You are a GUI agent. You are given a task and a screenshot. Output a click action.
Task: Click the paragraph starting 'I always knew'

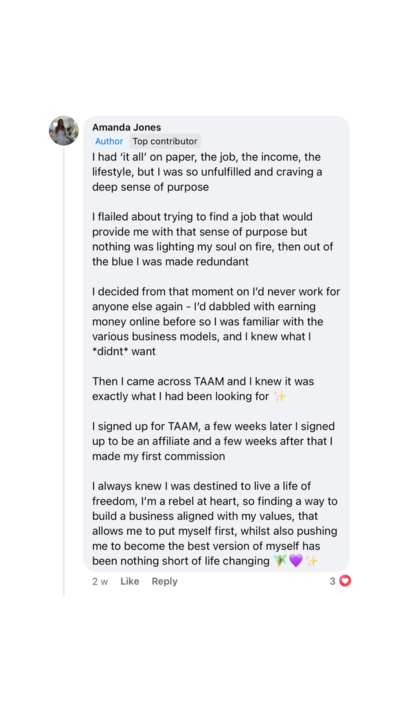(x=215, y=524)
